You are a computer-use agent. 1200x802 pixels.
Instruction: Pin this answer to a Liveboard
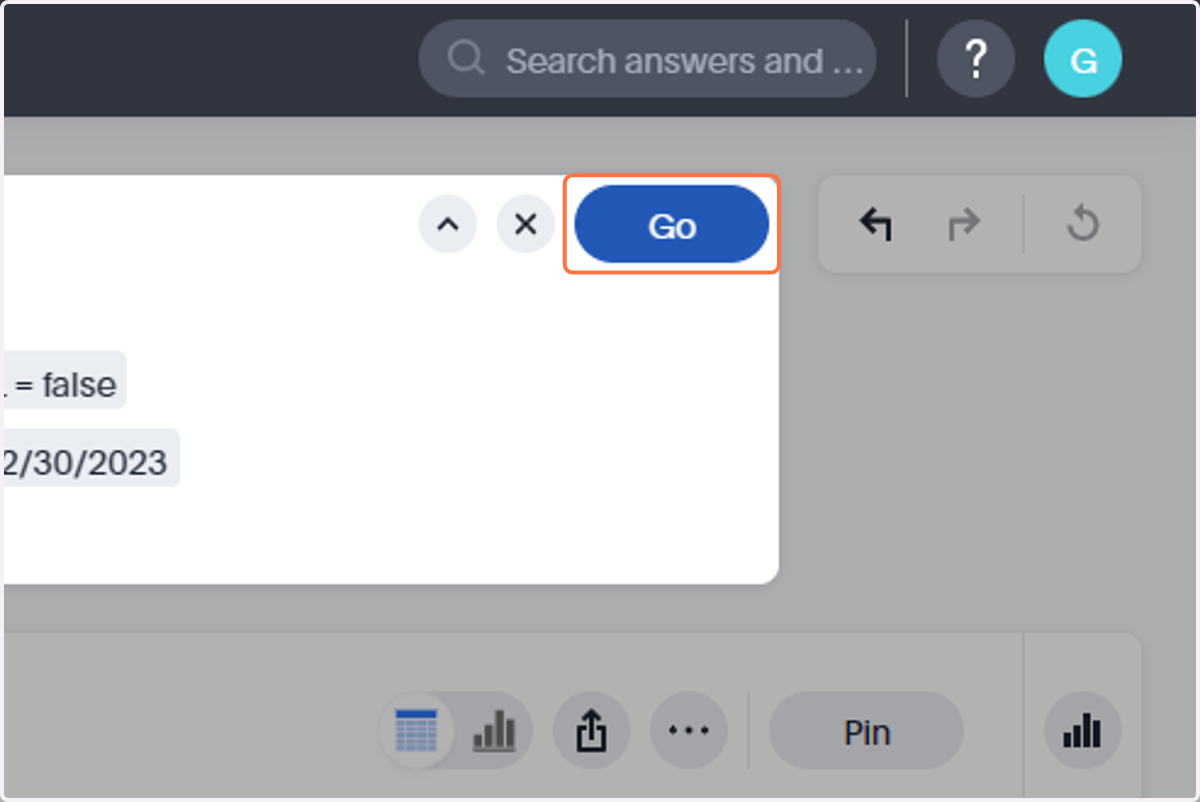[x=866, y=731]
